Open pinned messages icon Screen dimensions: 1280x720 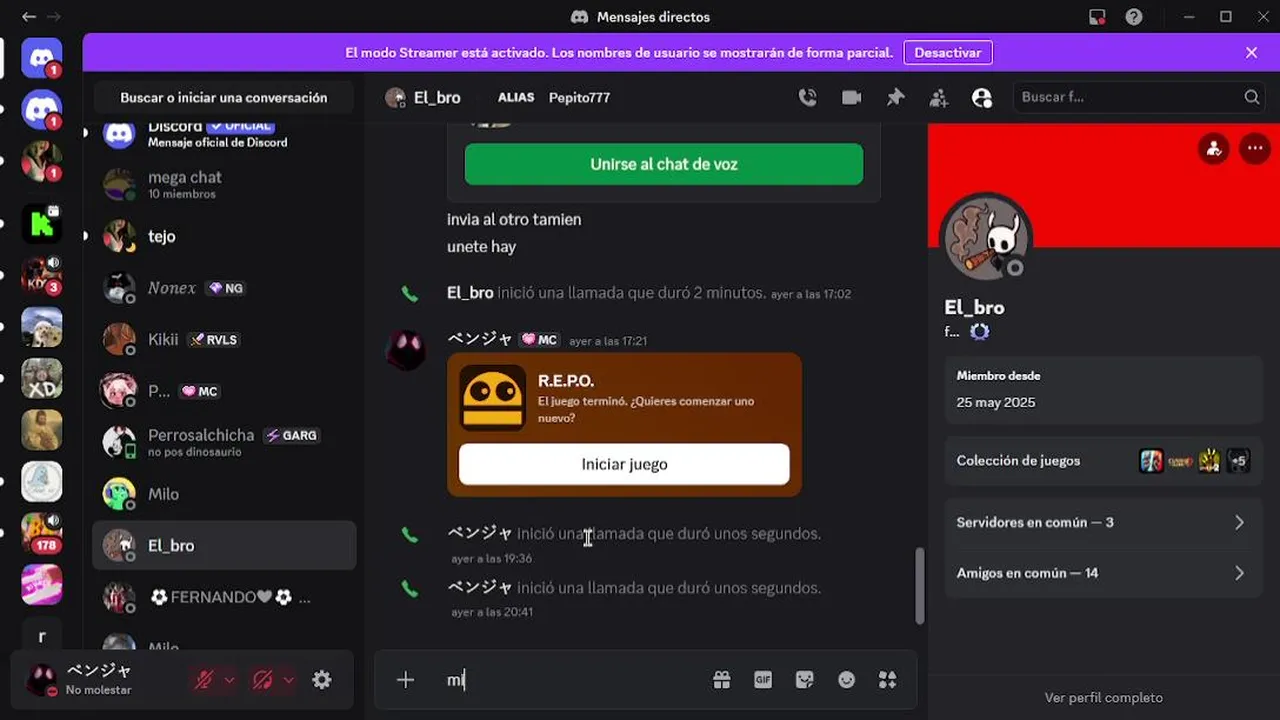(x=895, y=97)
